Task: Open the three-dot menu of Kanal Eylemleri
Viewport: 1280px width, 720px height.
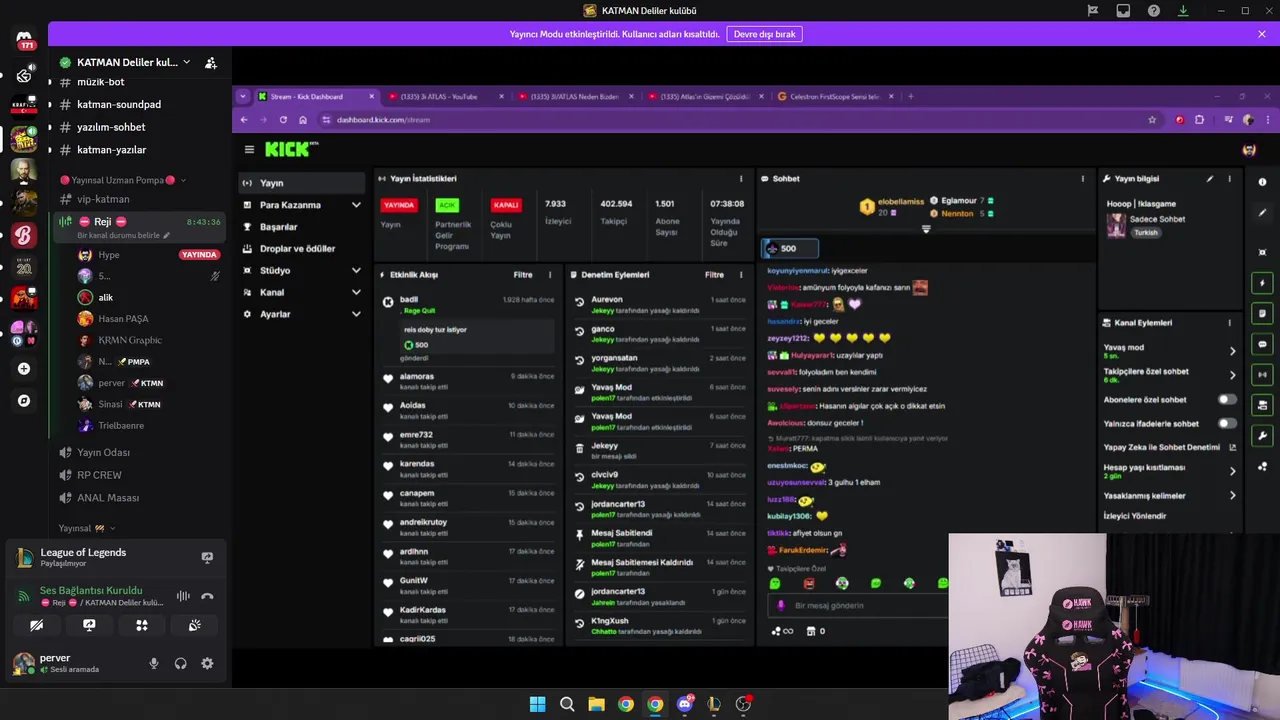Action: 1230,323
